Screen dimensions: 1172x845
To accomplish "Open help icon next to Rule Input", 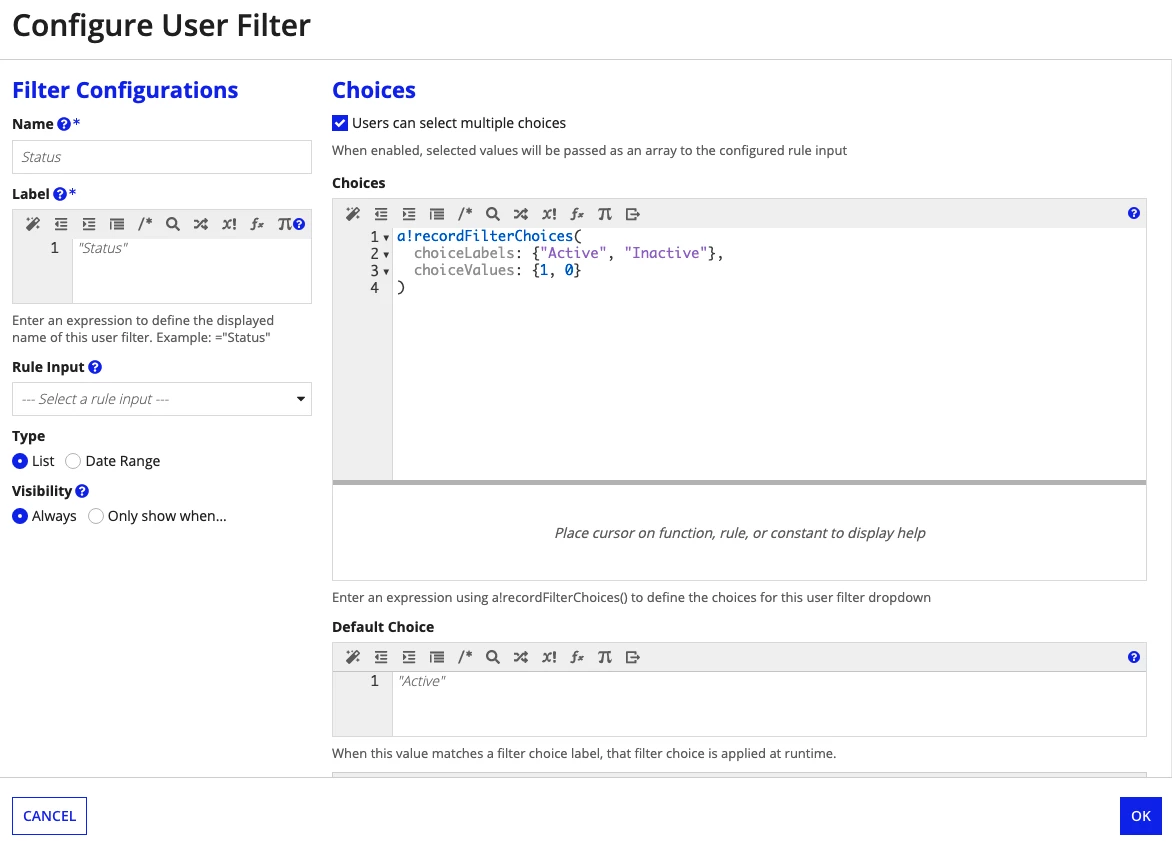I will point(95,367).
